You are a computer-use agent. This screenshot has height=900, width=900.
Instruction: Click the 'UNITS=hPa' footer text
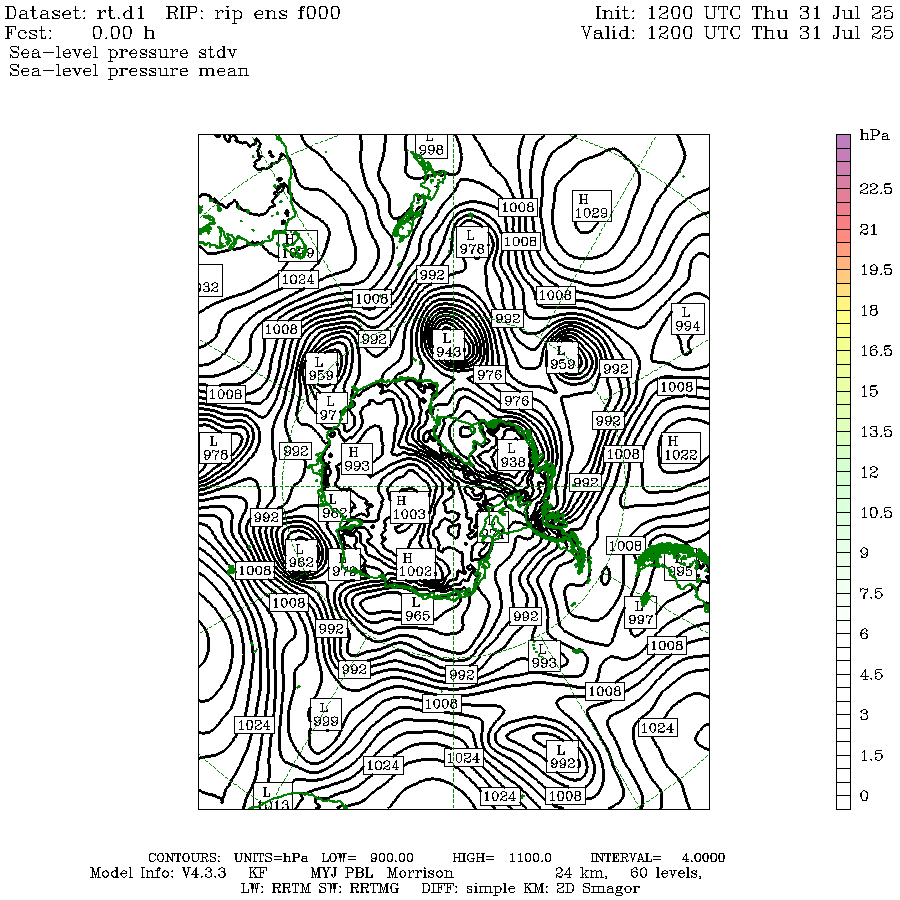[270, 858]
